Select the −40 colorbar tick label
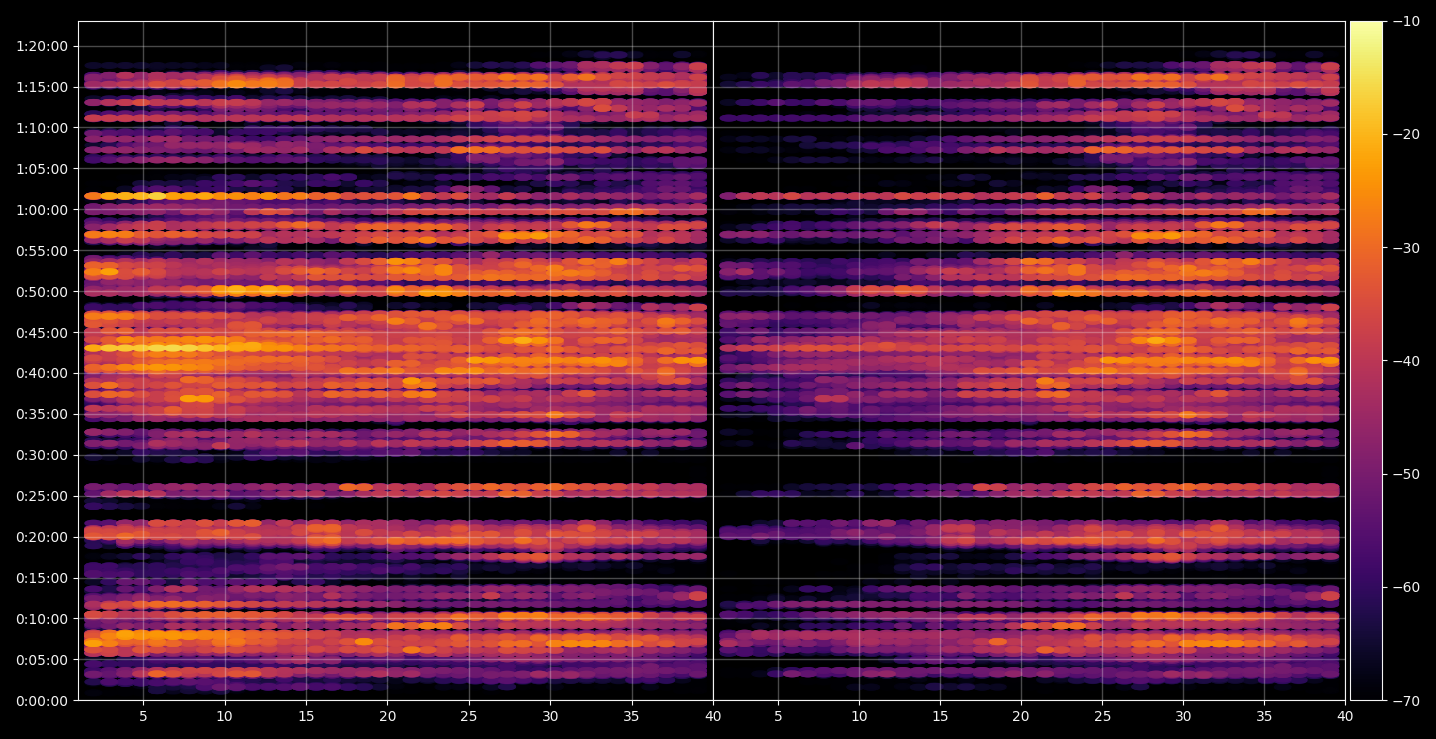This screenshot has height=739, width=1436. (x=1405, y=361)
